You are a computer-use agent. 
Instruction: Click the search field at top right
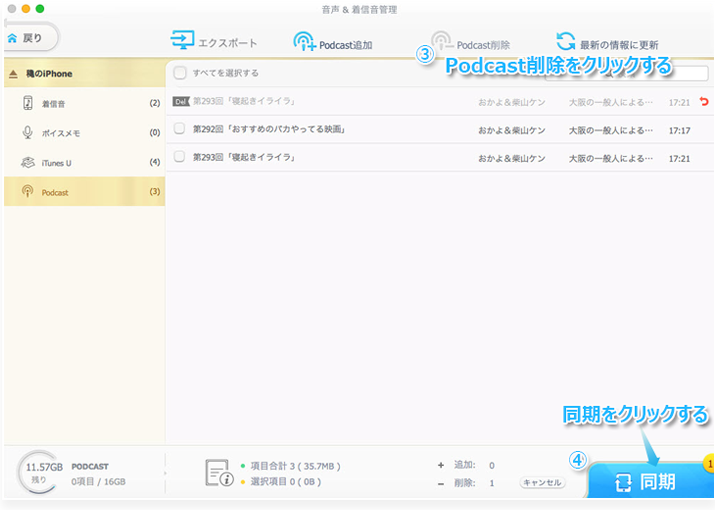coord(627,73)
